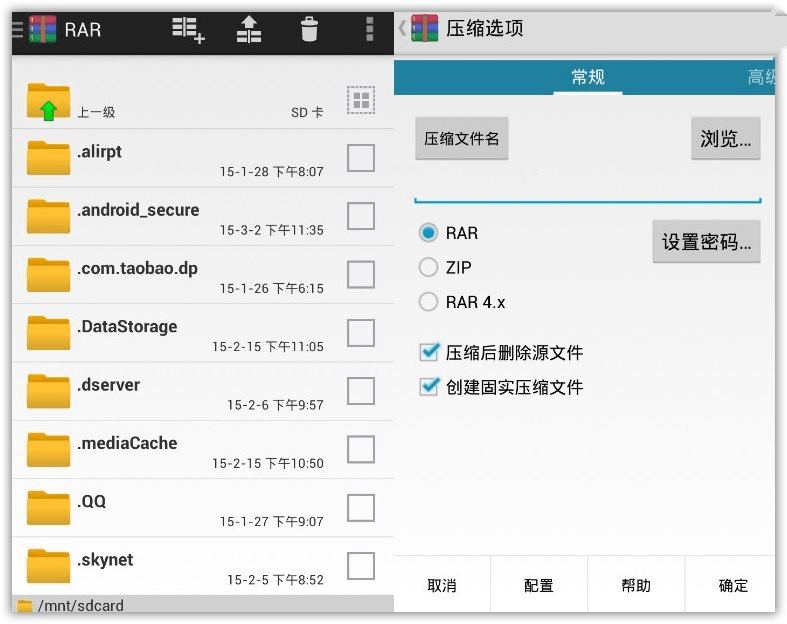Toggle the select-all grid icon

[361, 100]
